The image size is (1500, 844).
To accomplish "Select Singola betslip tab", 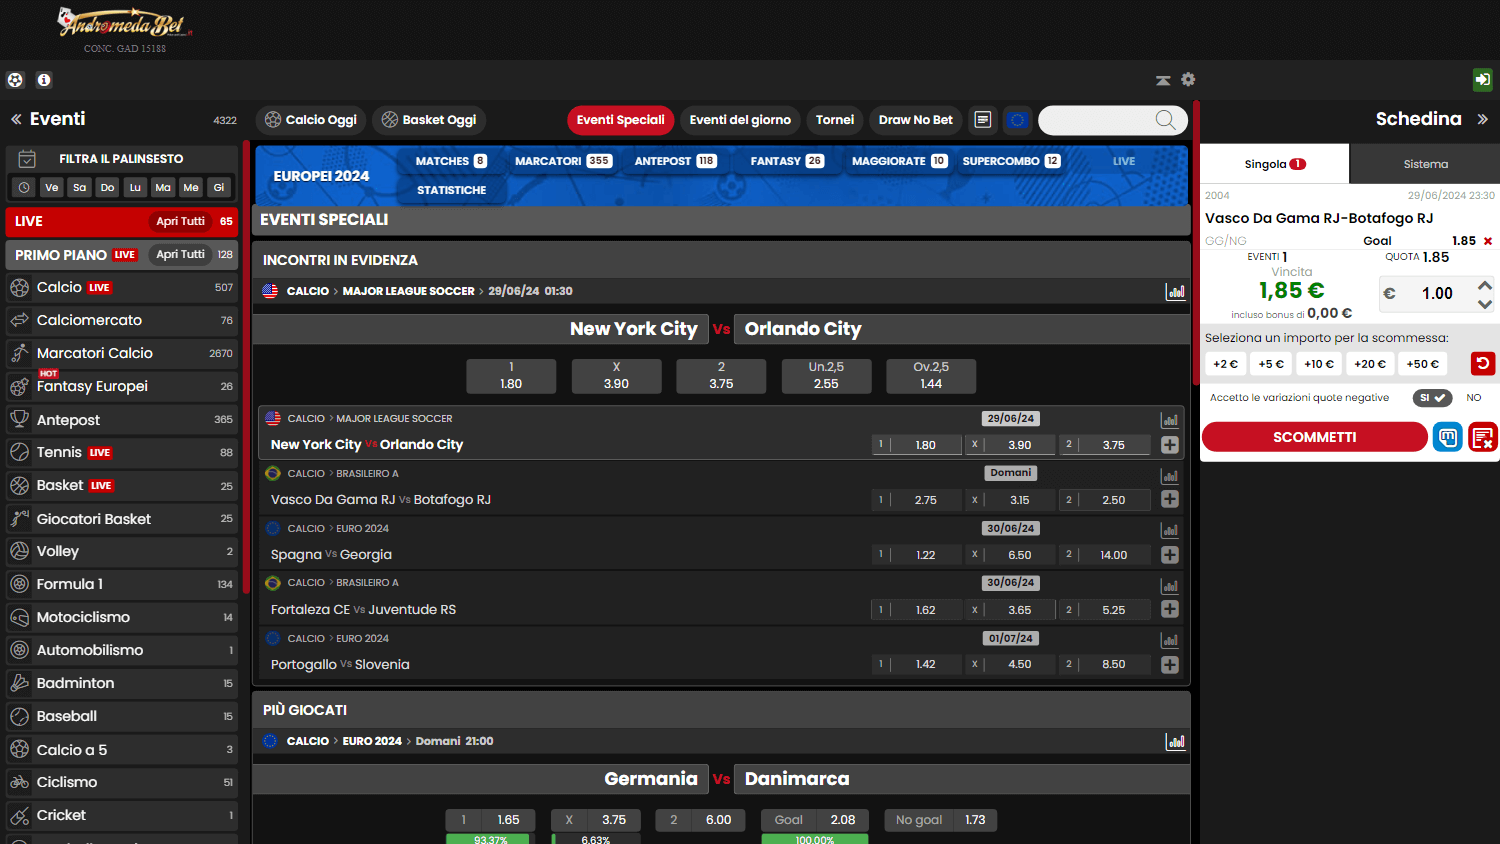I will coord(1274,164).
